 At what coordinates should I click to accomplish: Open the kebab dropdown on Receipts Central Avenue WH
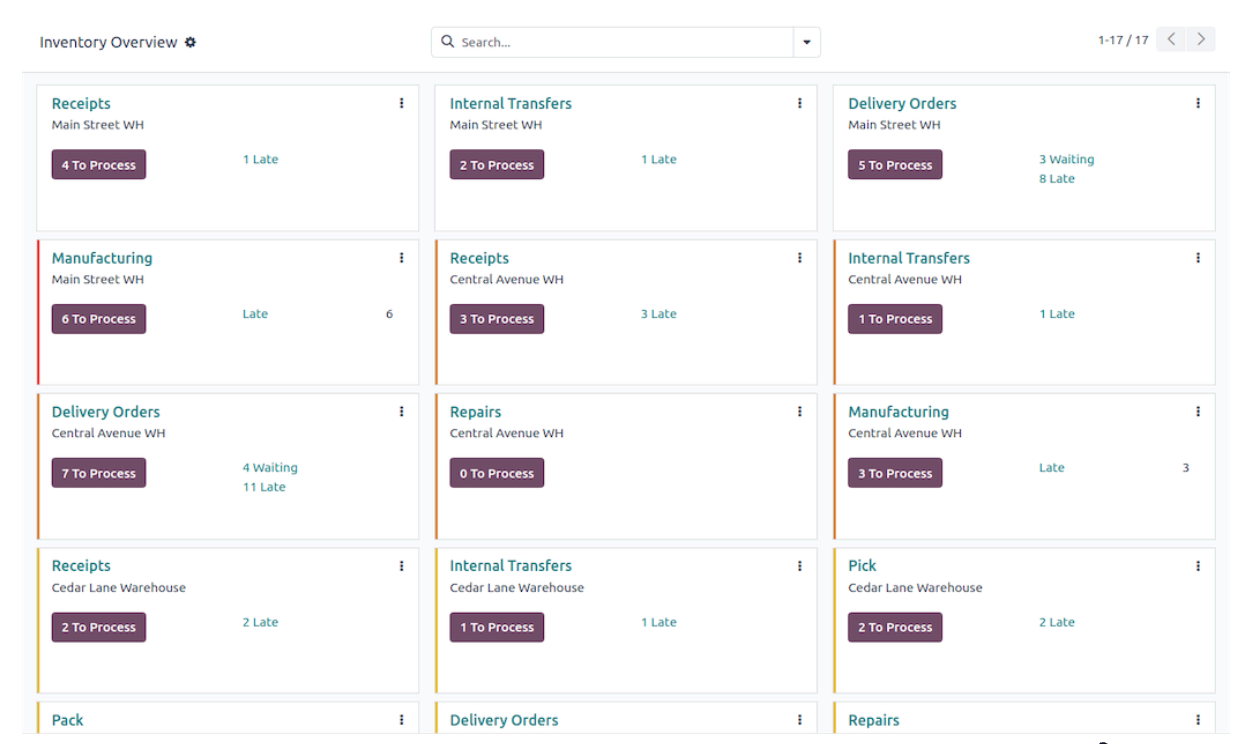point(799,257)
